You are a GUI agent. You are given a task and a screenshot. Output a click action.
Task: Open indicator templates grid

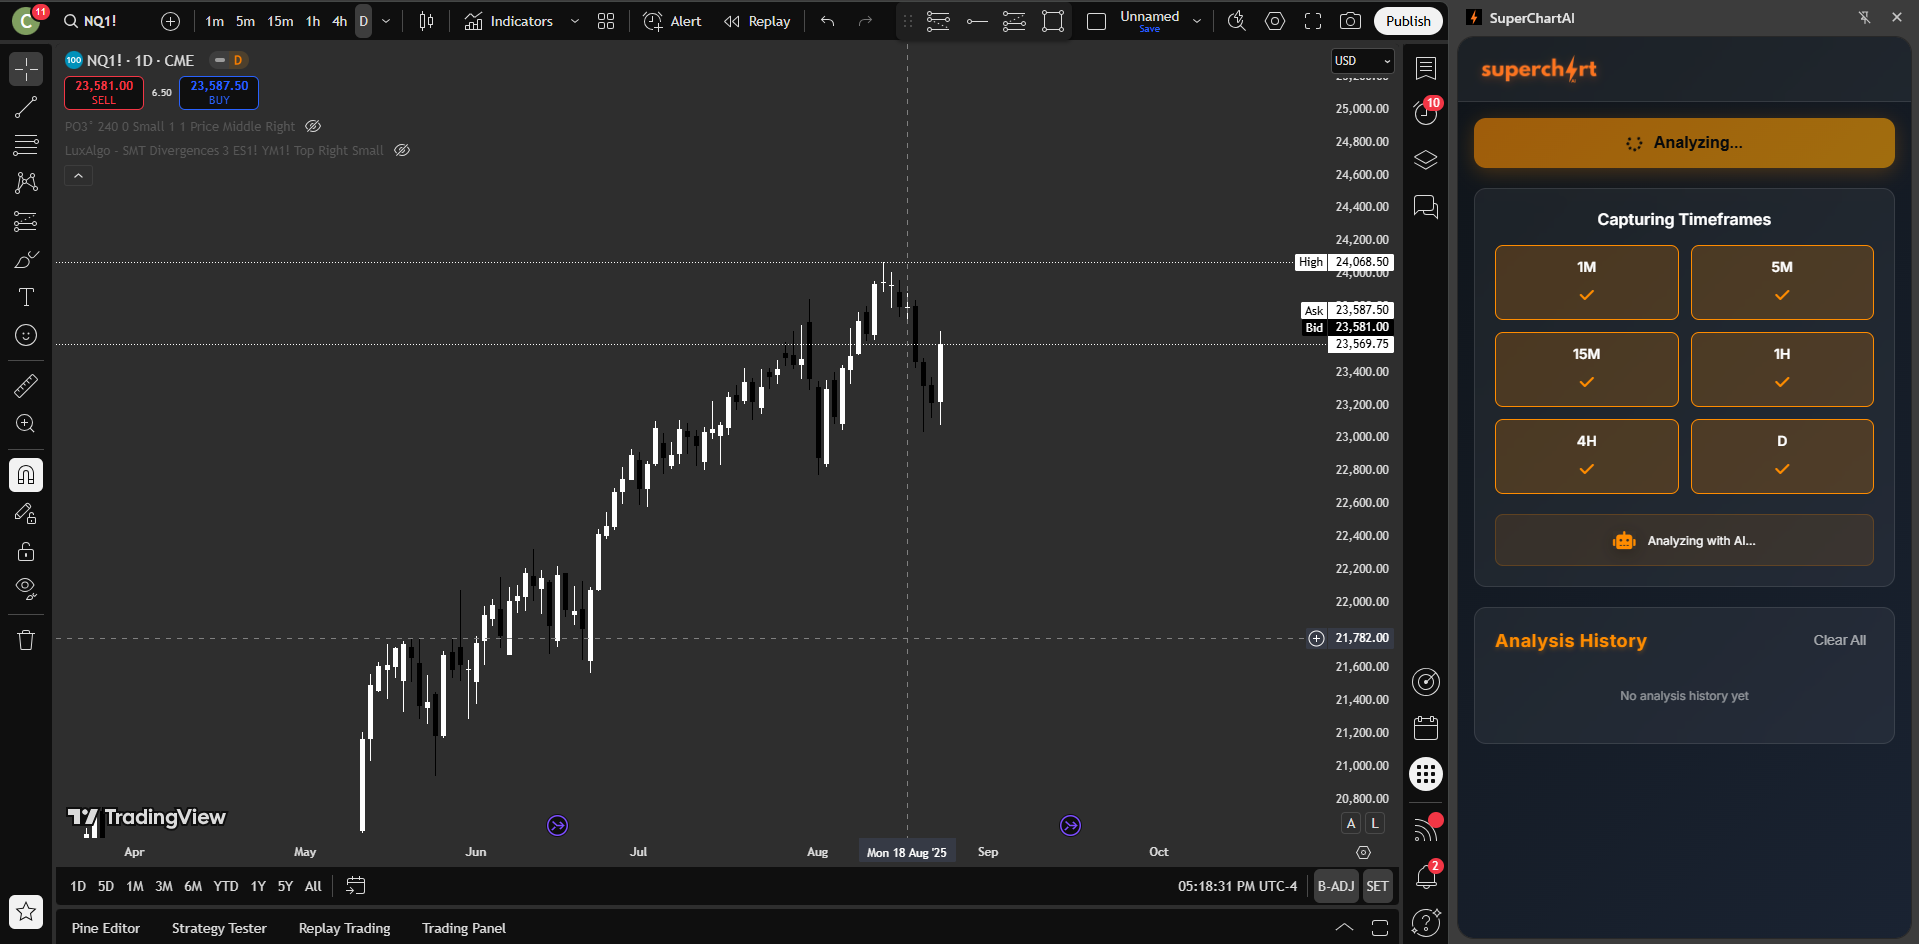coord(606,21)
